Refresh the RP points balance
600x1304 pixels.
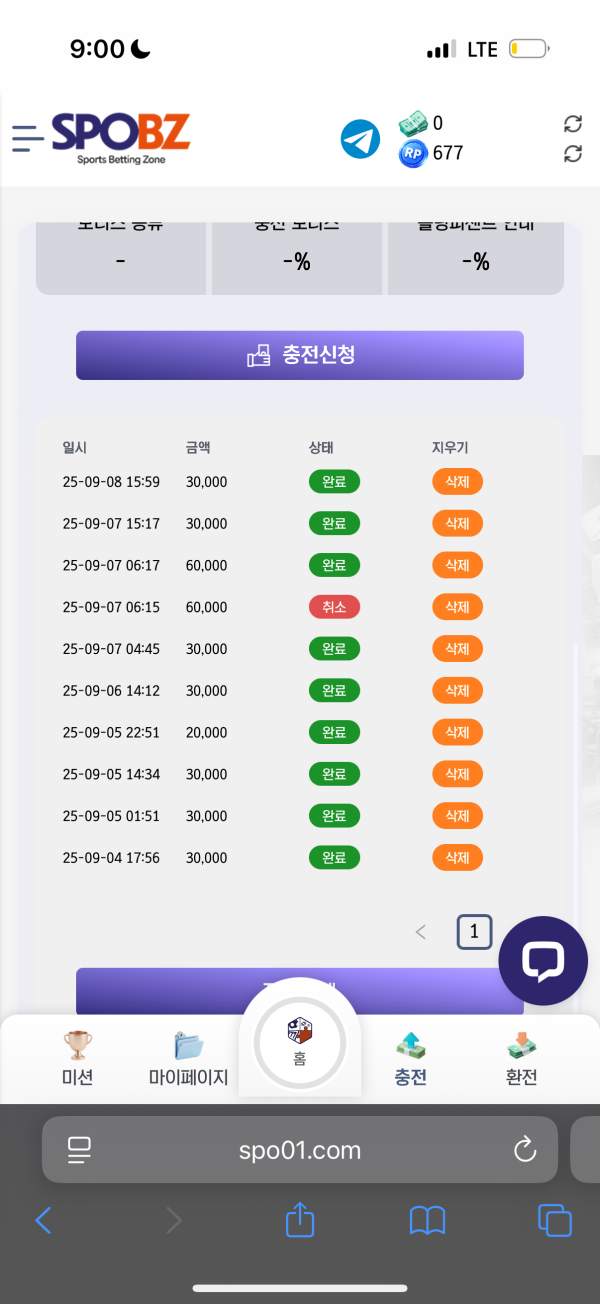(573, 154)
